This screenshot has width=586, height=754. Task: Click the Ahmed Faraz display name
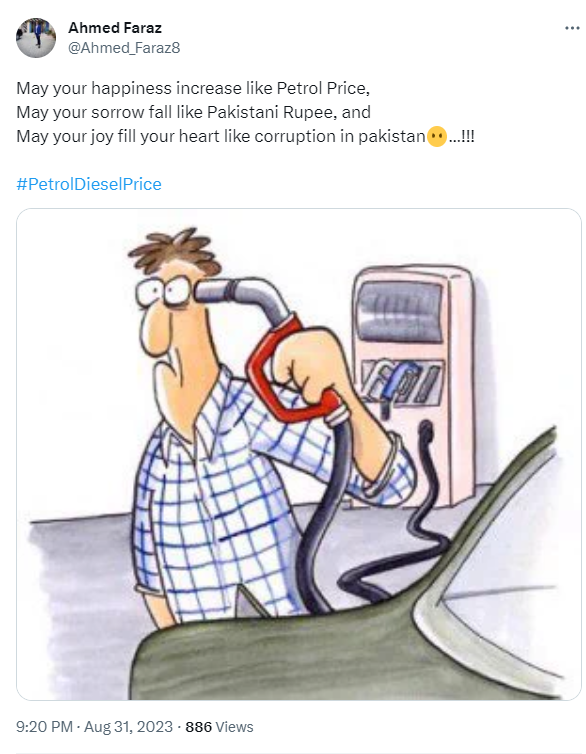115,28
